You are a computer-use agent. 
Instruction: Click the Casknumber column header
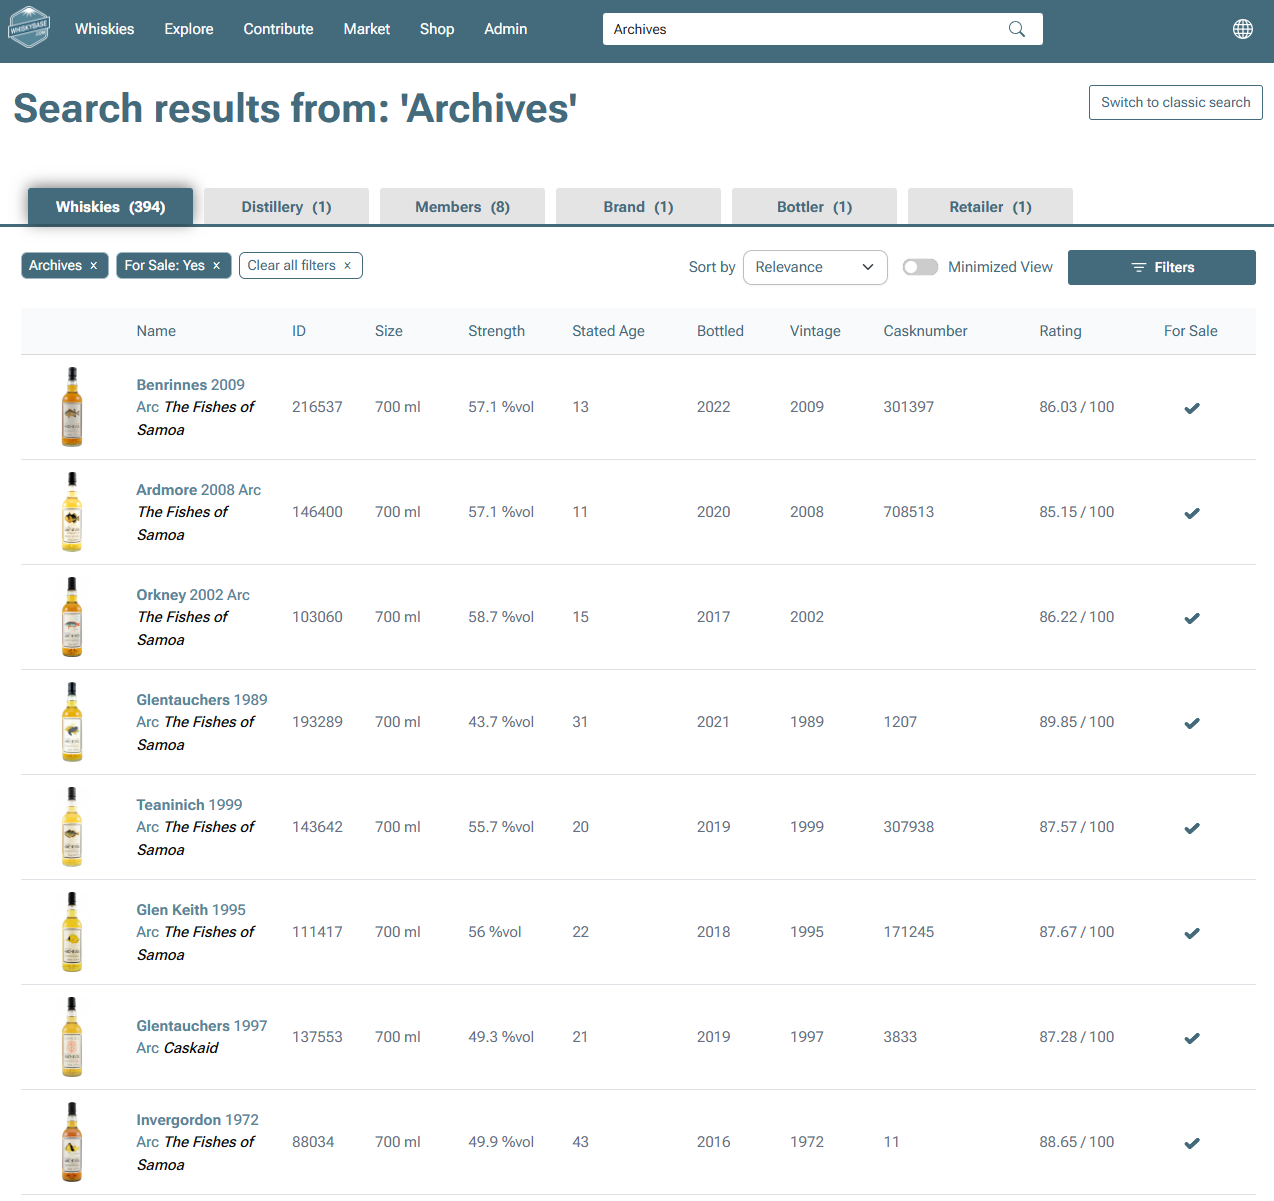(925, 331)
